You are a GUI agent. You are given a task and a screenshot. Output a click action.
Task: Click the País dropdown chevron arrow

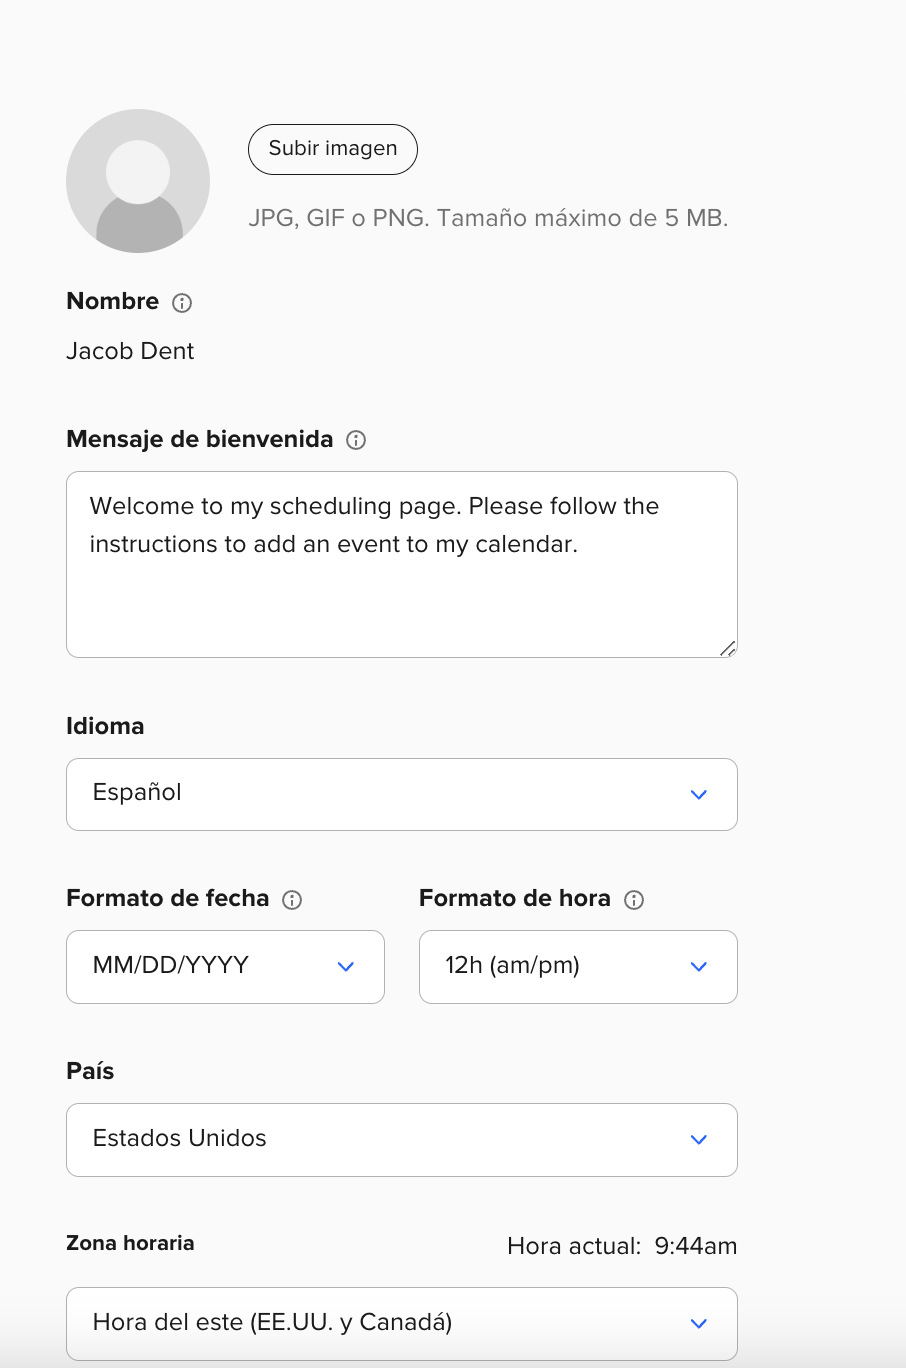click(699, 1140)
